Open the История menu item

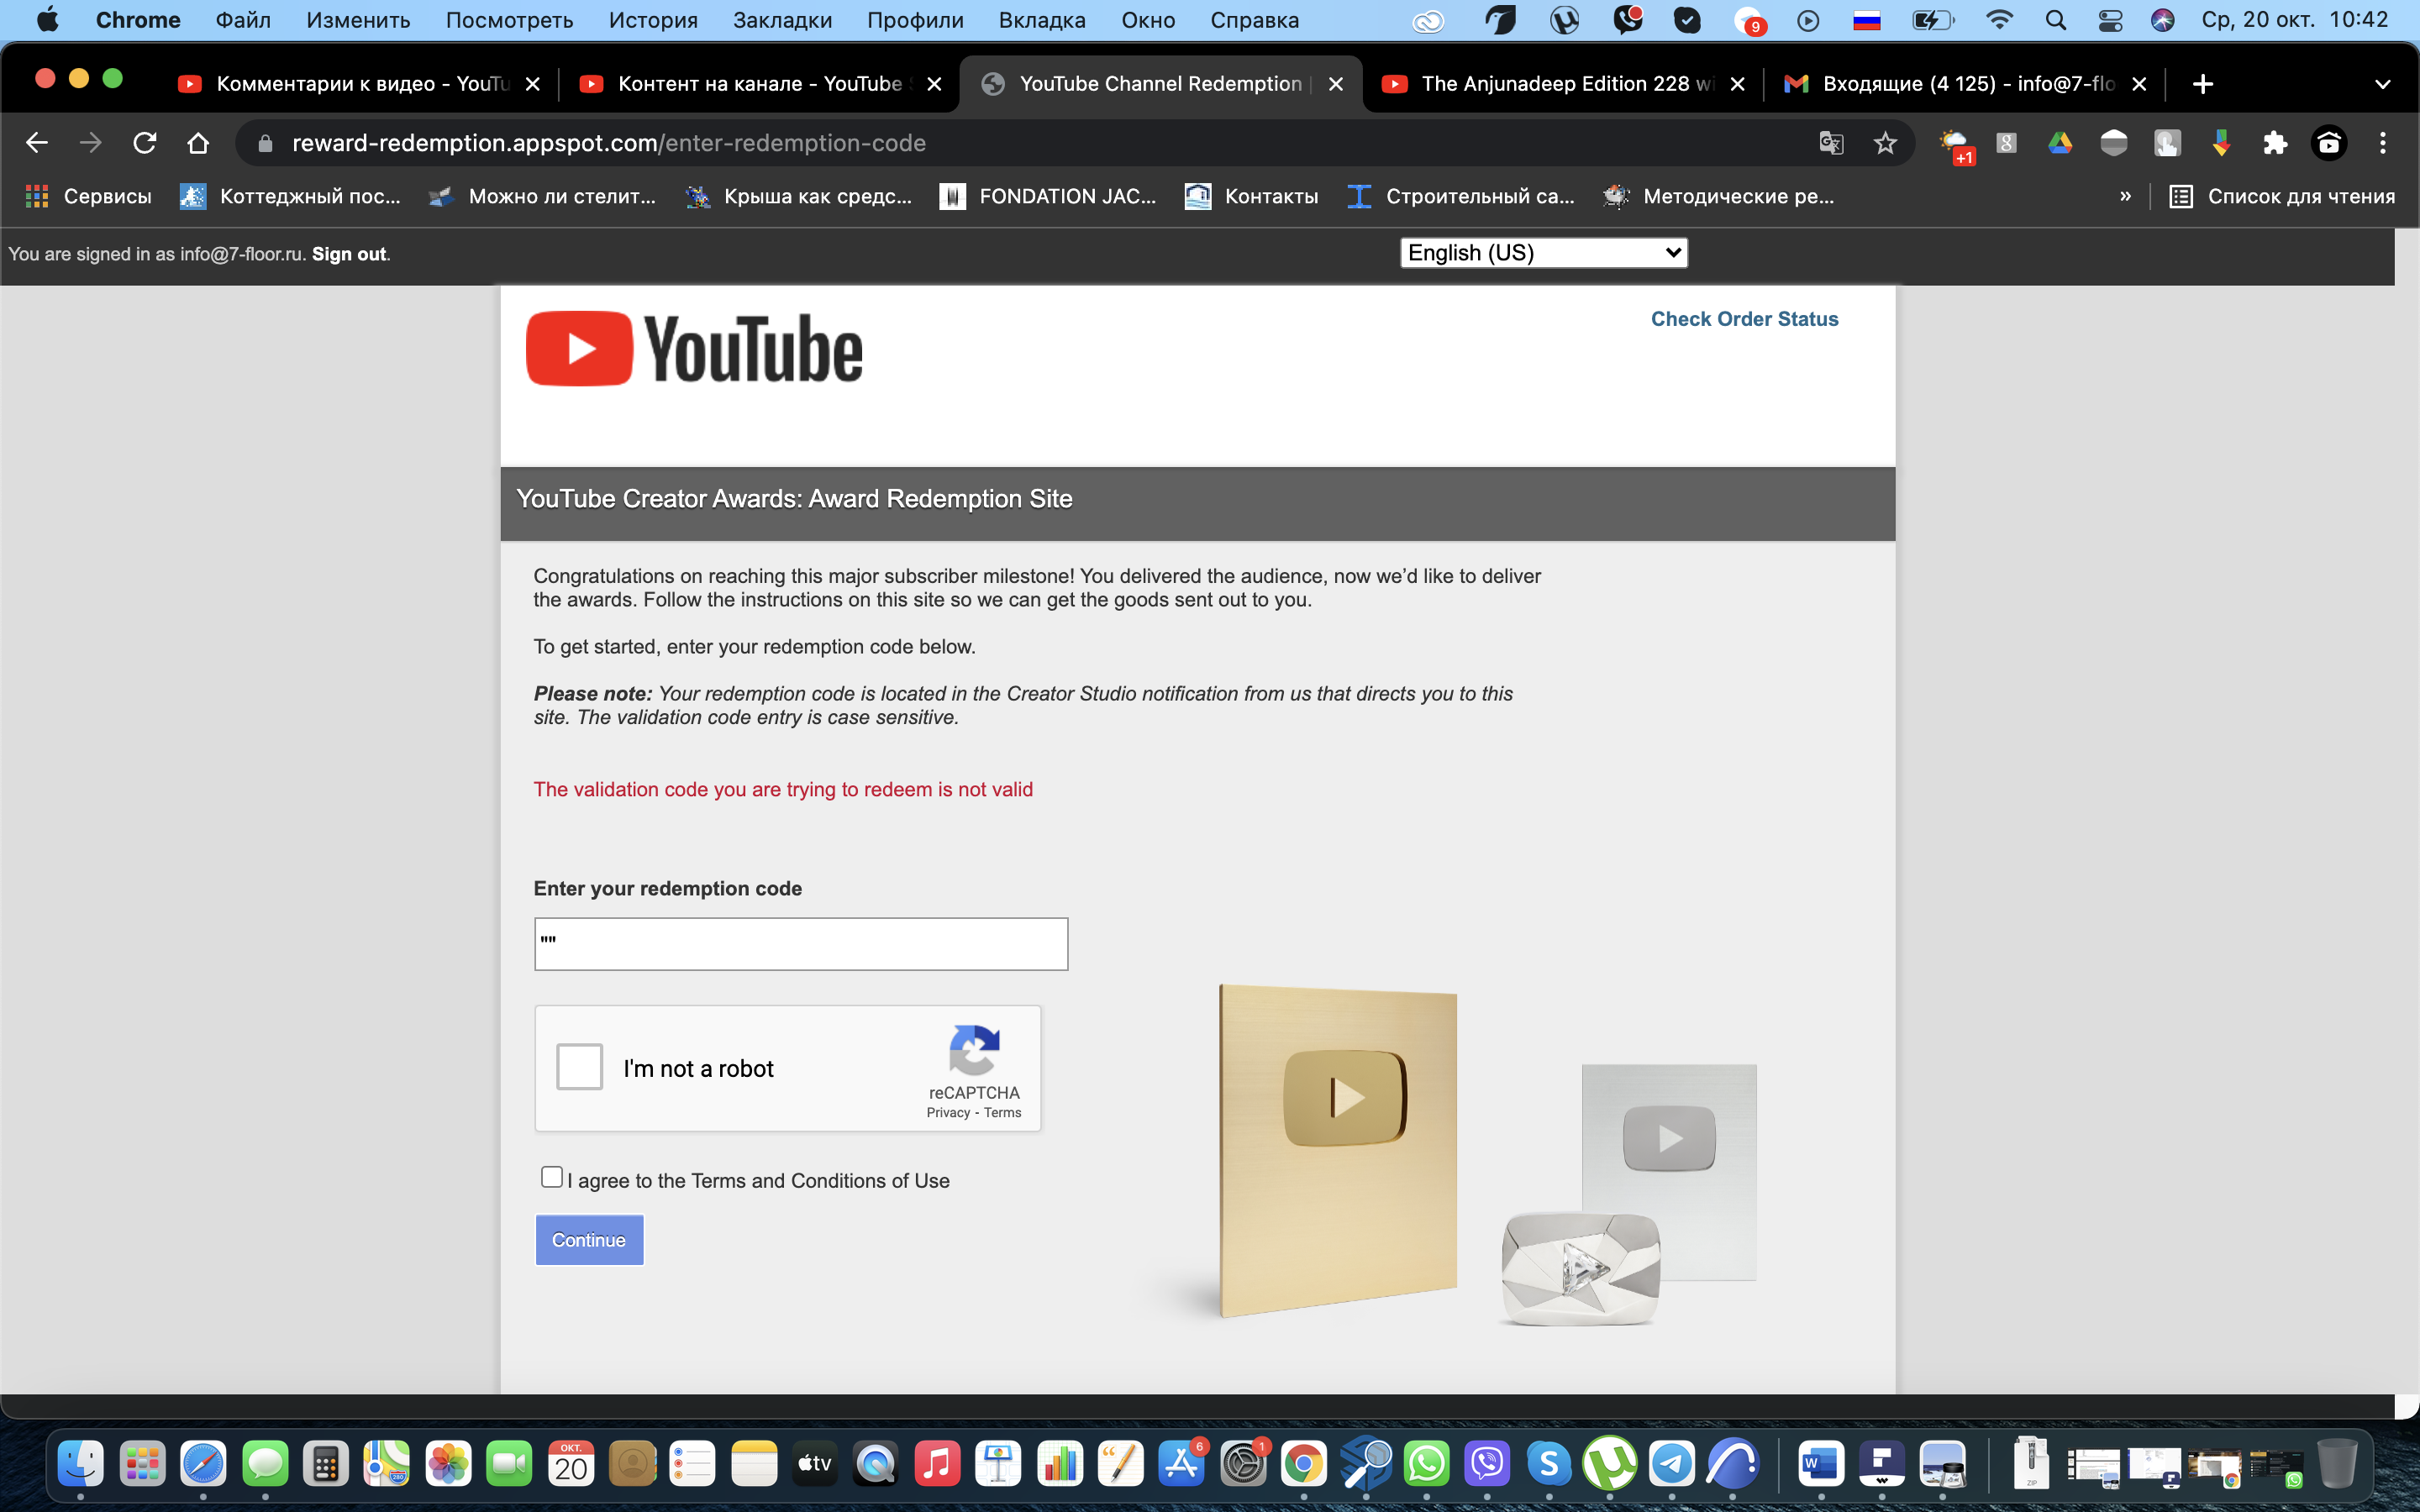click(x=651, y=19)
